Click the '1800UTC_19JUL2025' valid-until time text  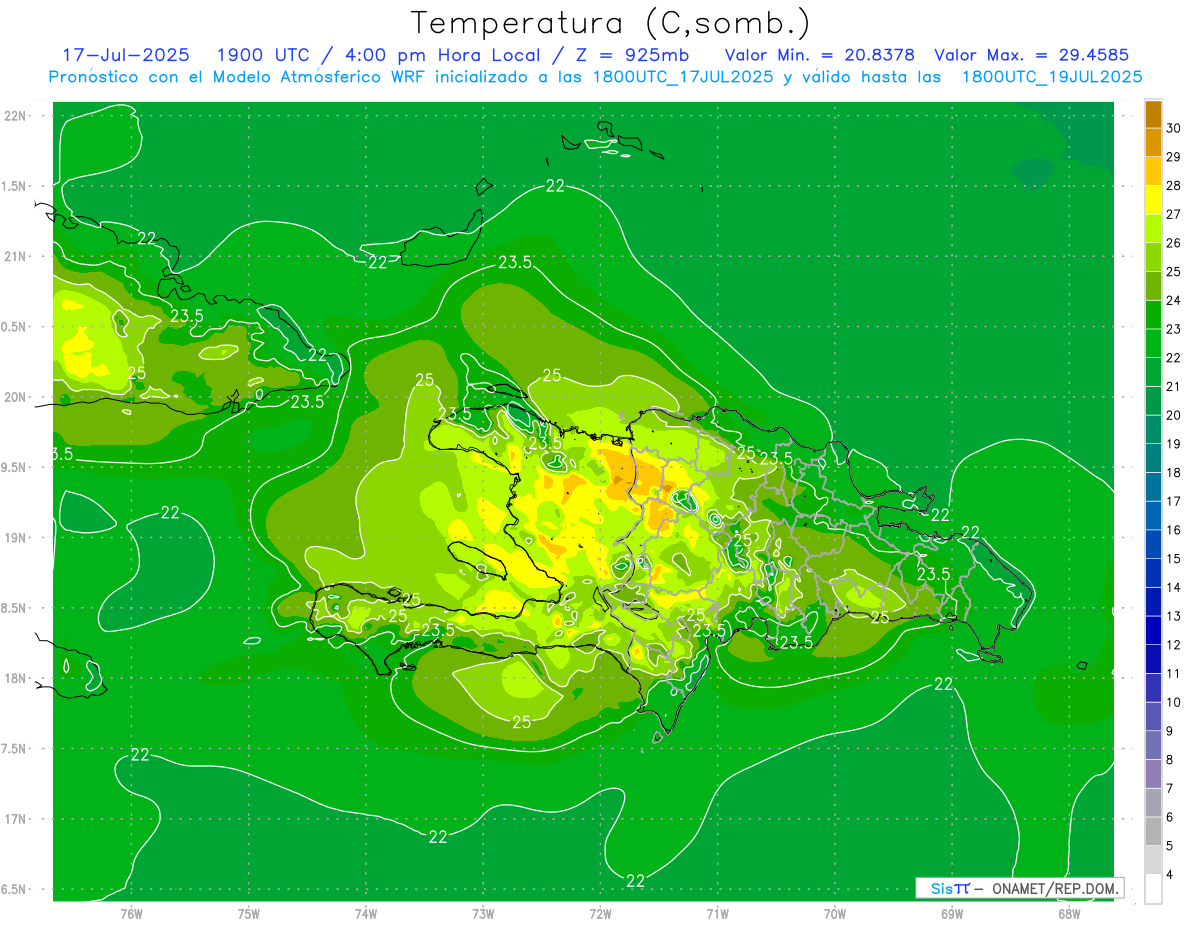click(x=1052, y=76)
